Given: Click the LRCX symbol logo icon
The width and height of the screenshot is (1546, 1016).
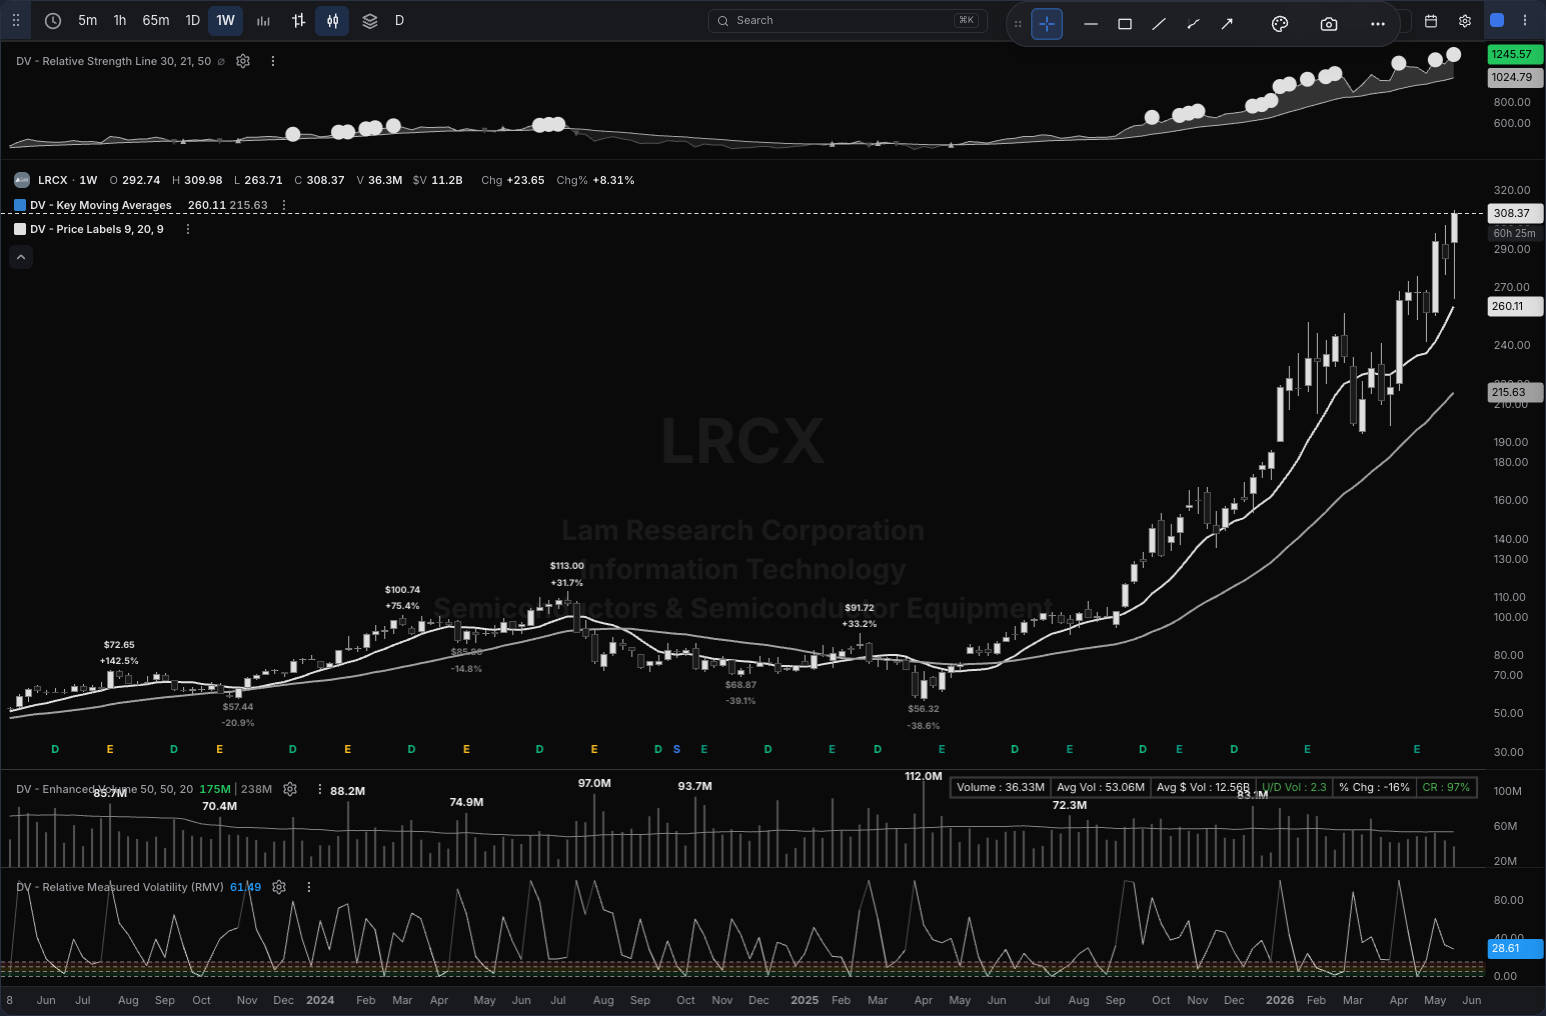Looking at the screenshot, I should [22, 180].
